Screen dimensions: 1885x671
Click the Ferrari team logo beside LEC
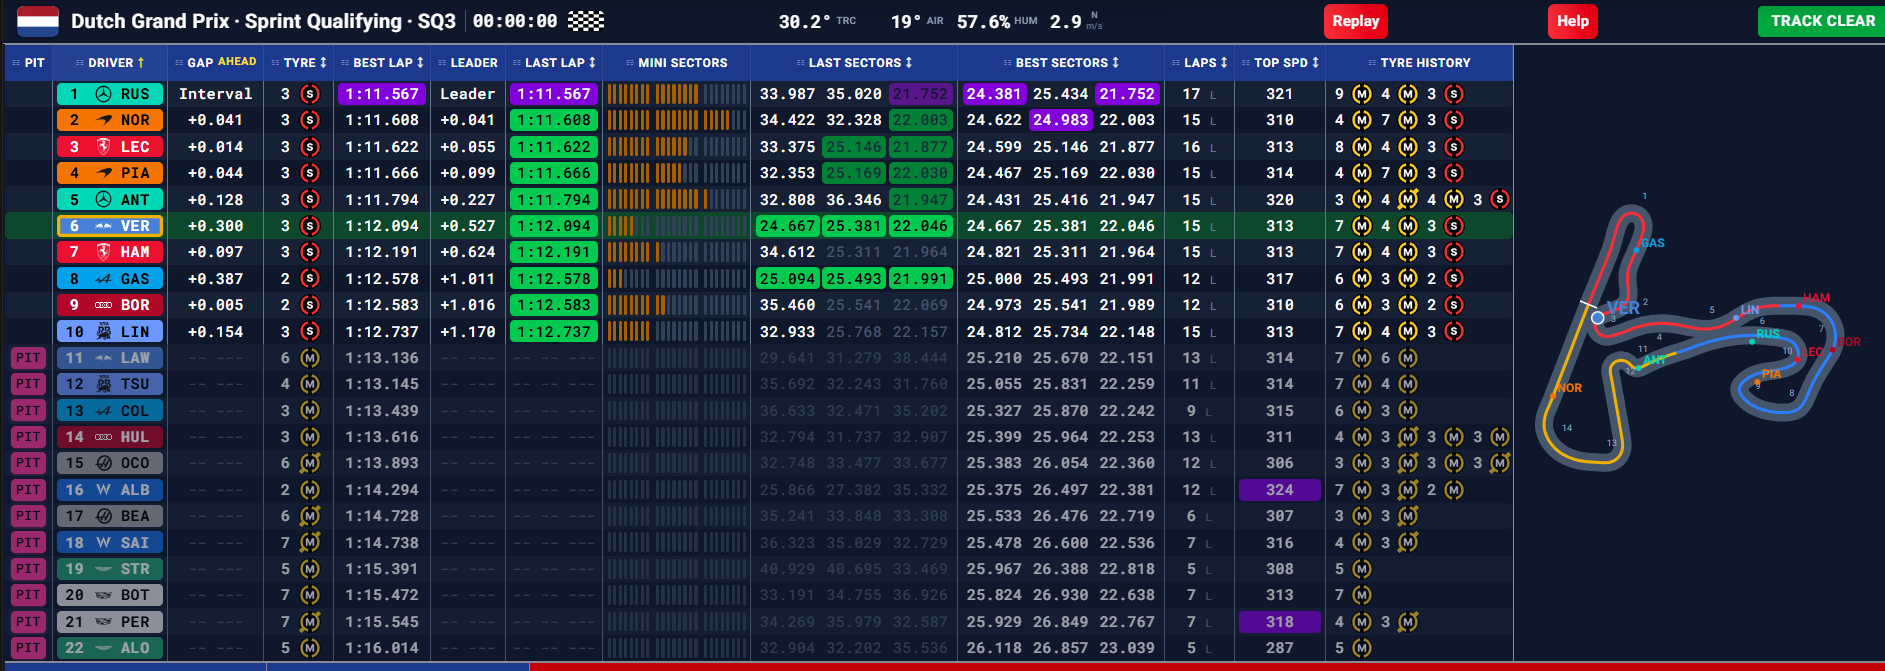coord(103,147)
